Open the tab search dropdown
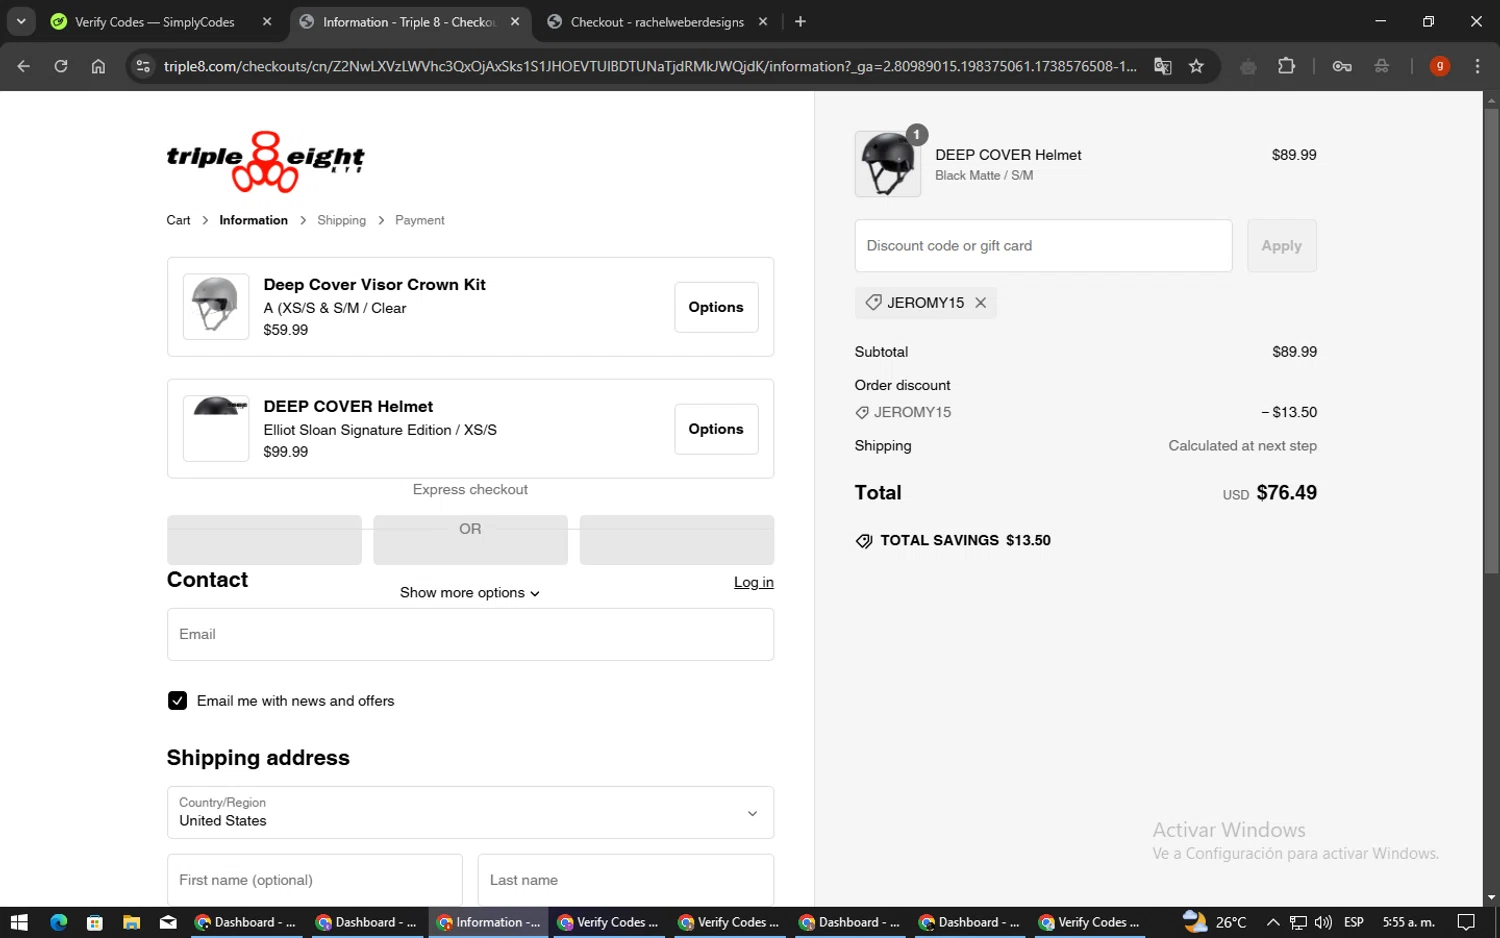 click(21, 21)
